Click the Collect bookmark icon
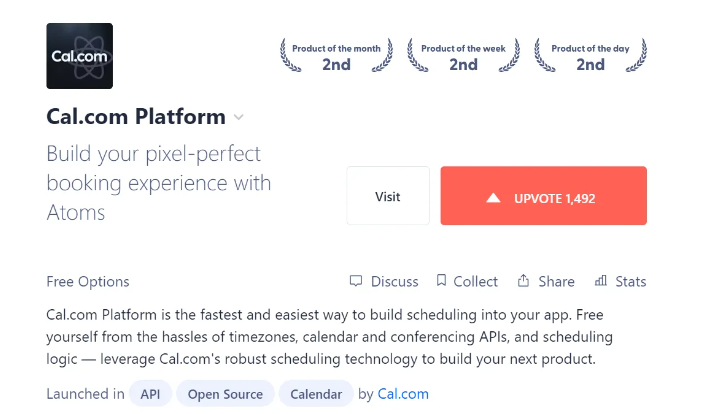This screenshot has height=414, width=714. point(441,281)
